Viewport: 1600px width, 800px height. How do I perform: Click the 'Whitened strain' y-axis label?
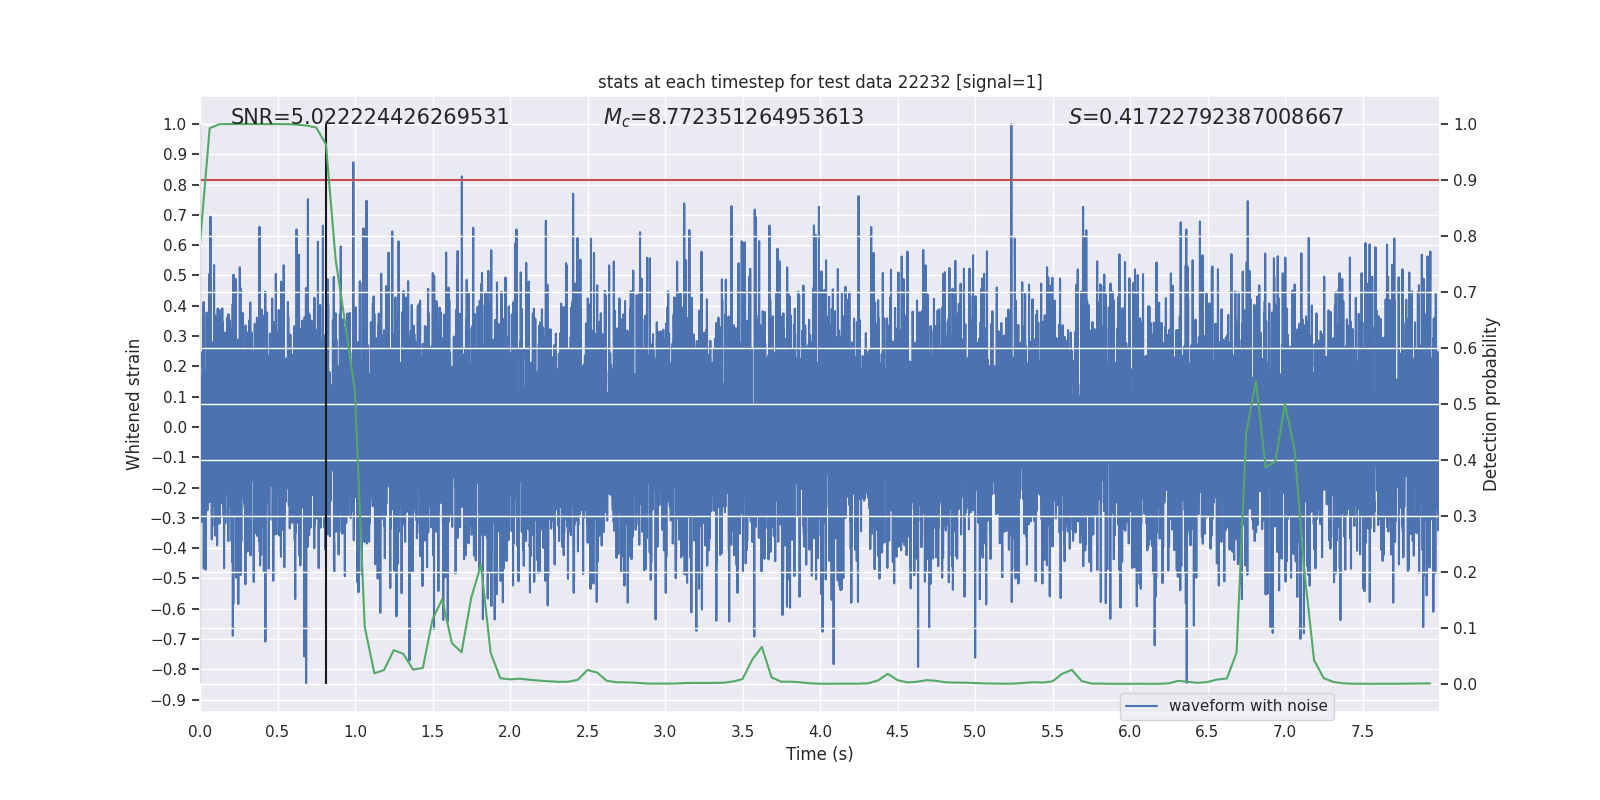click(x=133, y=404)
